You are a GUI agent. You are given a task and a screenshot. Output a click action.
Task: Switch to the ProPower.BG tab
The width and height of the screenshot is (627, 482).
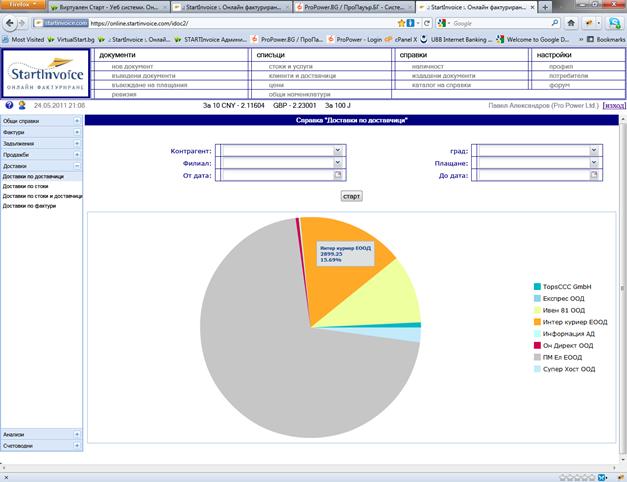tap(353, 7)
